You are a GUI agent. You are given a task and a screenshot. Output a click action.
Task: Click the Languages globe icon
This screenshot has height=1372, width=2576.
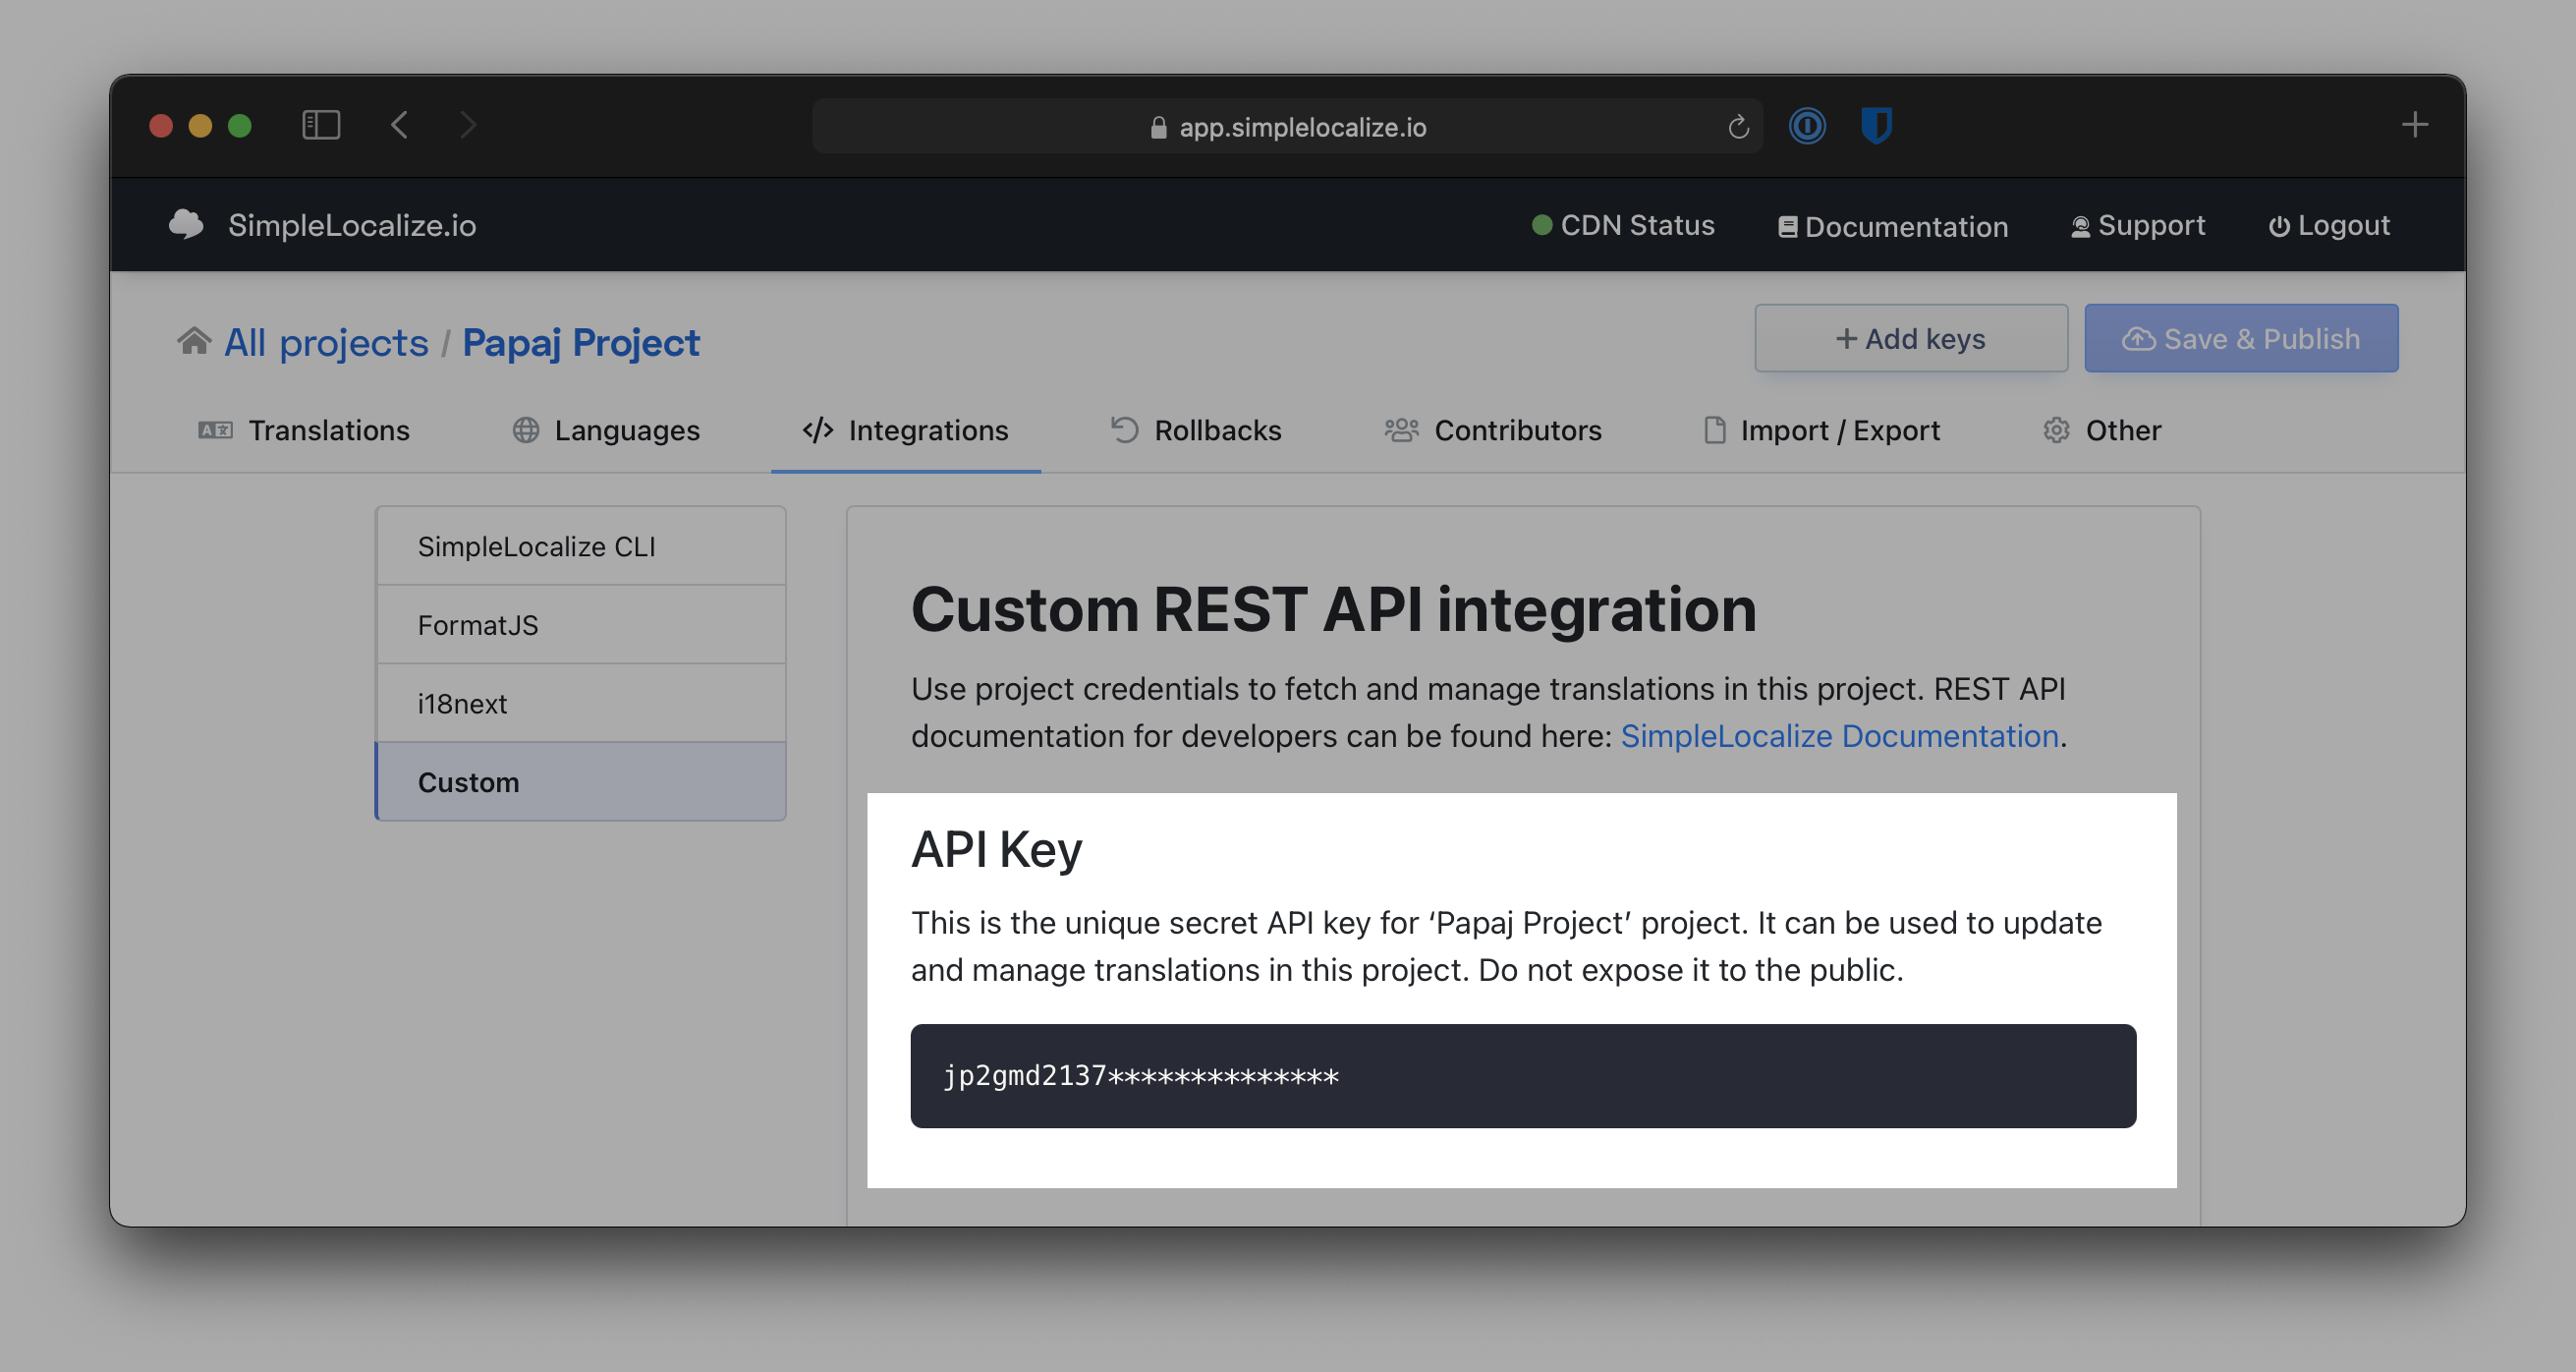(x=523, y=429)
